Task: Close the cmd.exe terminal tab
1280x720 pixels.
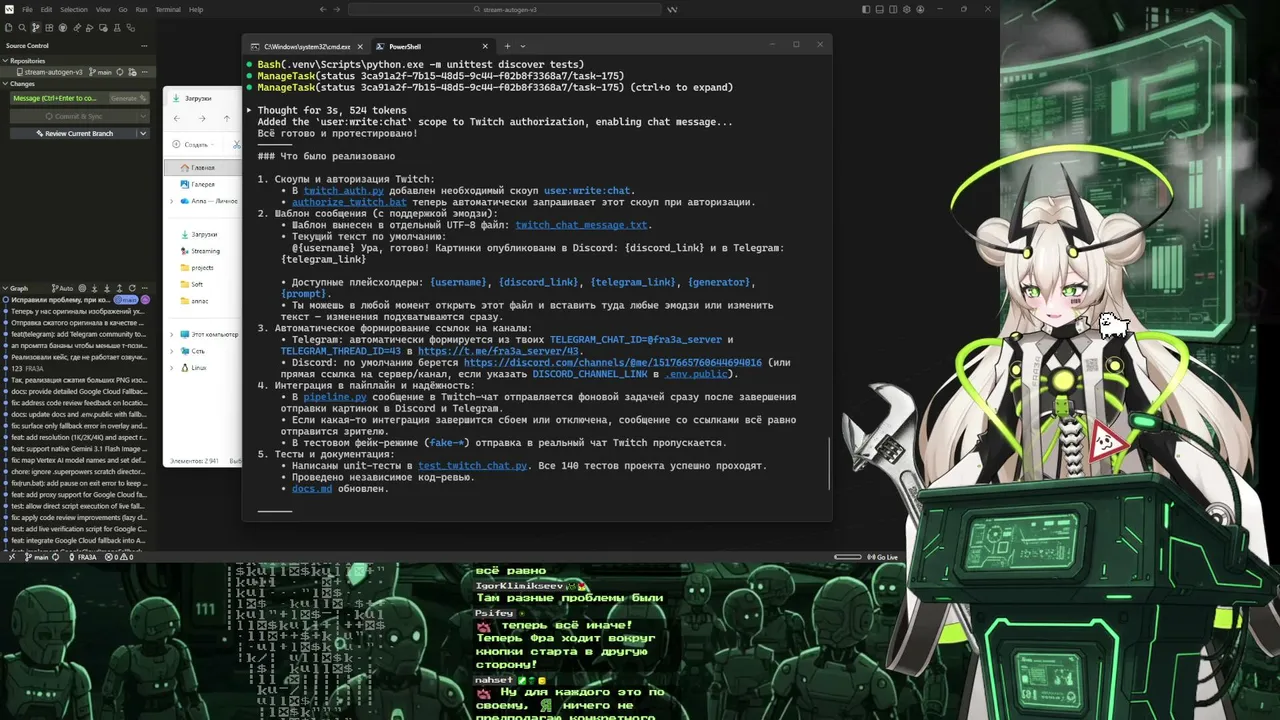Action: click(360, 46)
